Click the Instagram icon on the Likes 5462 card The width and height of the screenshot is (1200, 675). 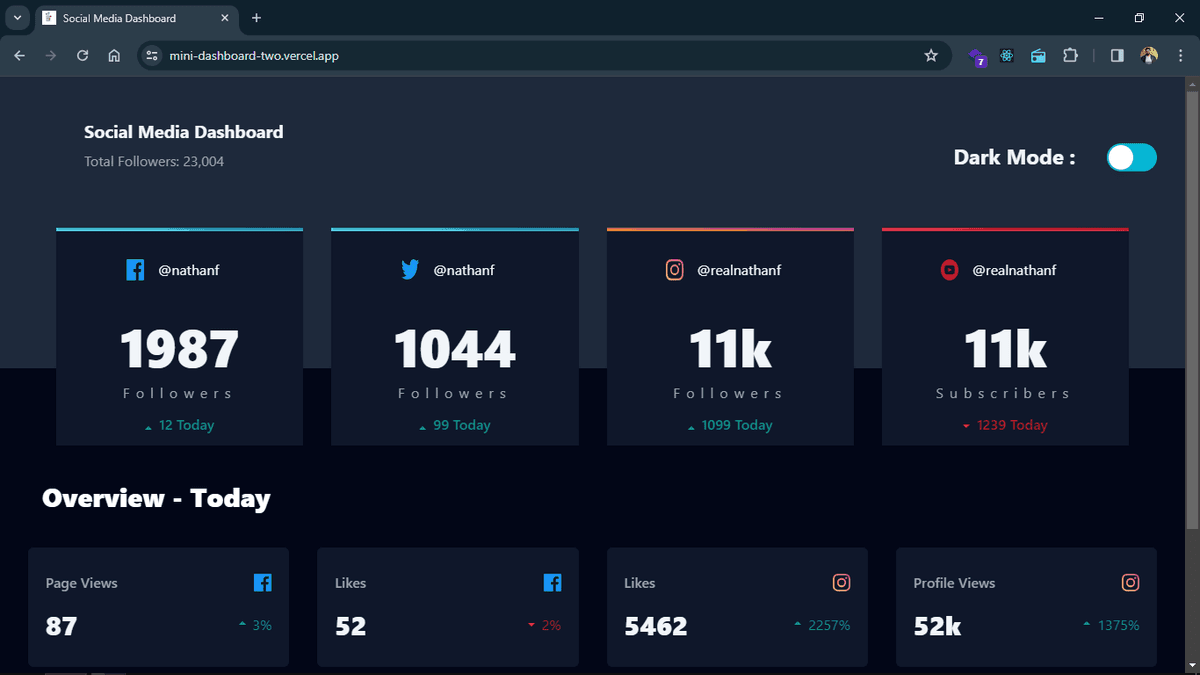click(841, 582)
